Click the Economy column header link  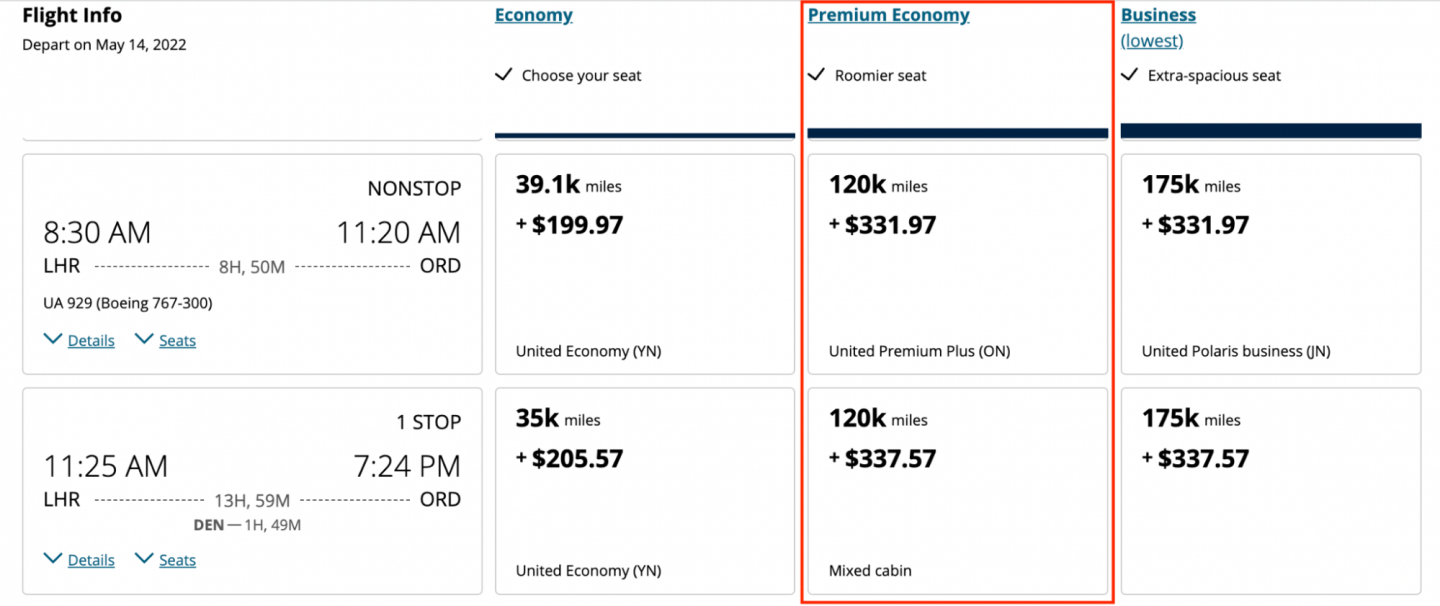(x=533, y=15)
